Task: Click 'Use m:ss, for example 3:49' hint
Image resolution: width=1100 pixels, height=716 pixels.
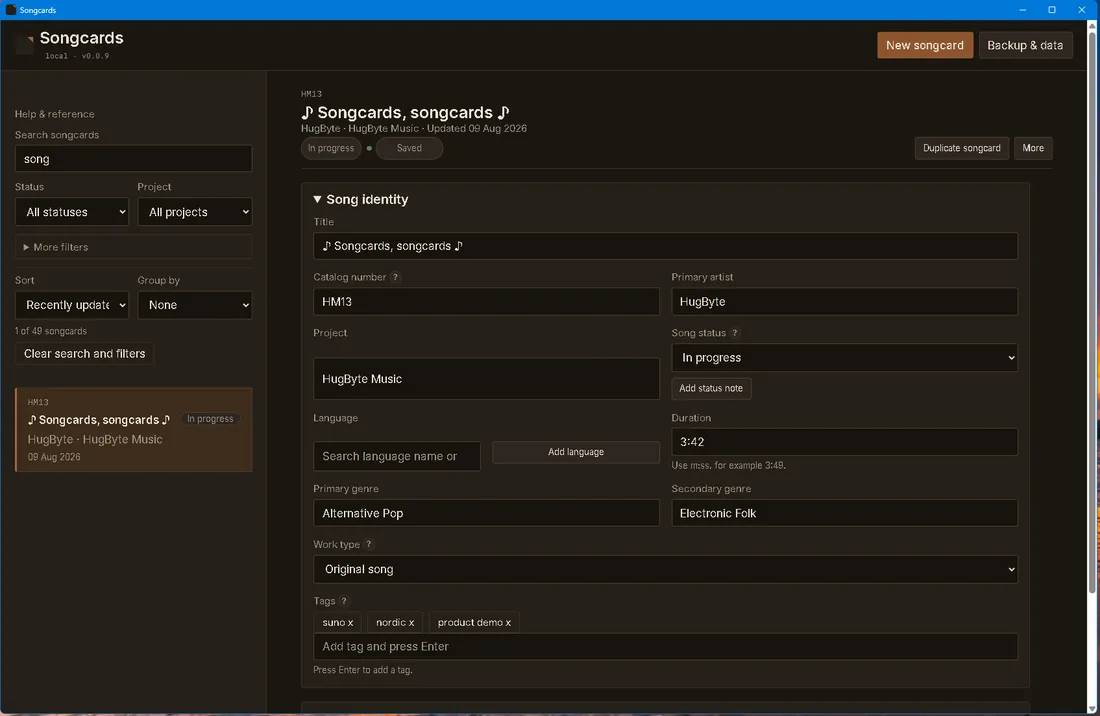Action: (x=728, y=466)
